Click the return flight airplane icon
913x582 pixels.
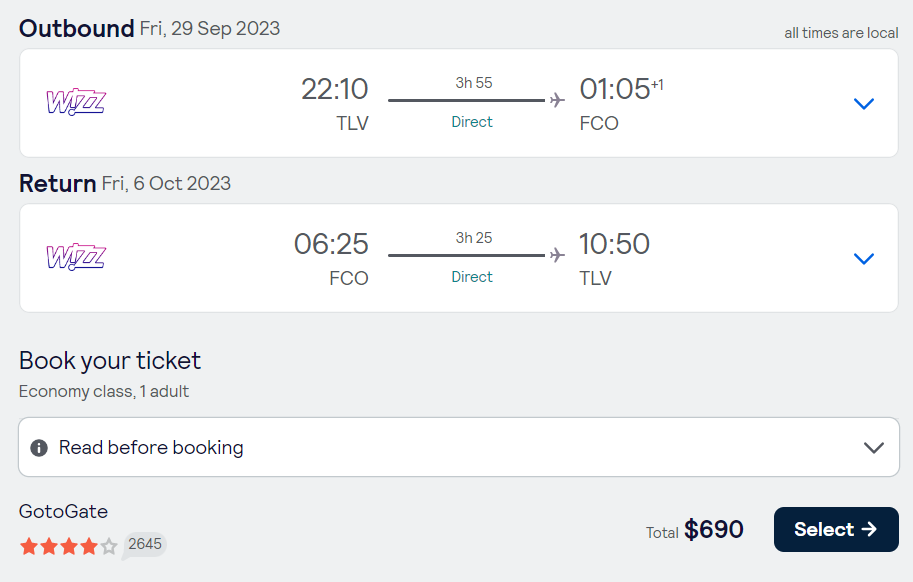click(x=557, y=255)
